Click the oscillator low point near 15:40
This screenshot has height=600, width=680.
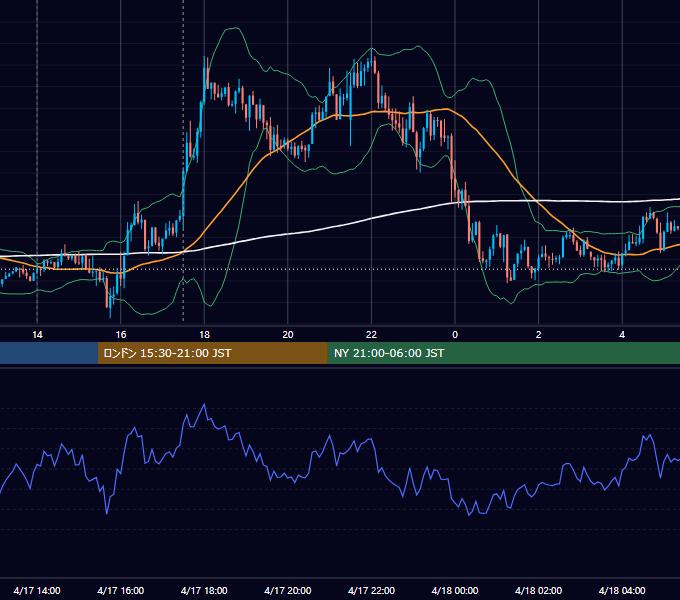click(x=107, y=513)
